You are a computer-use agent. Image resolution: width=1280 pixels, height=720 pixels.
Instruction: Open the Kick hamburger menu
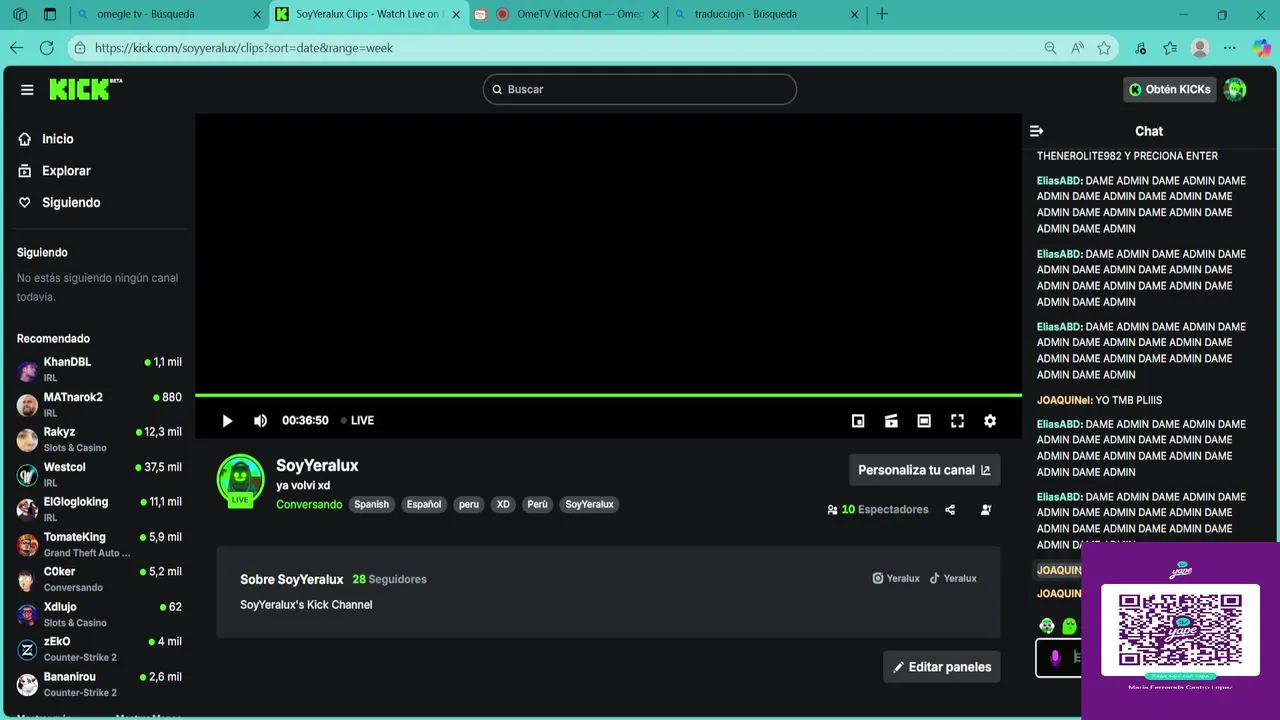27,89
